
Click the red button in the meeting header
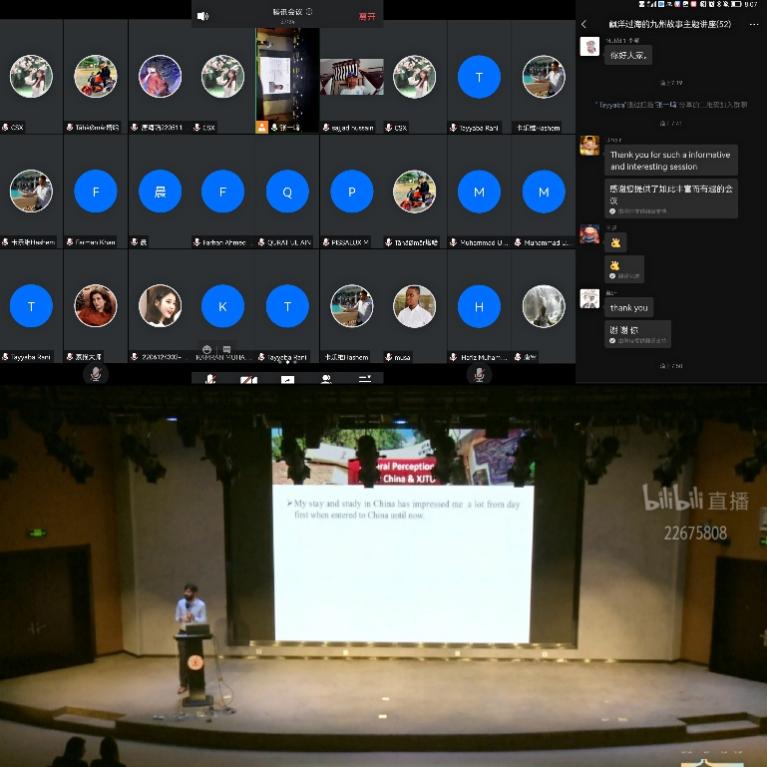(367, 16)
